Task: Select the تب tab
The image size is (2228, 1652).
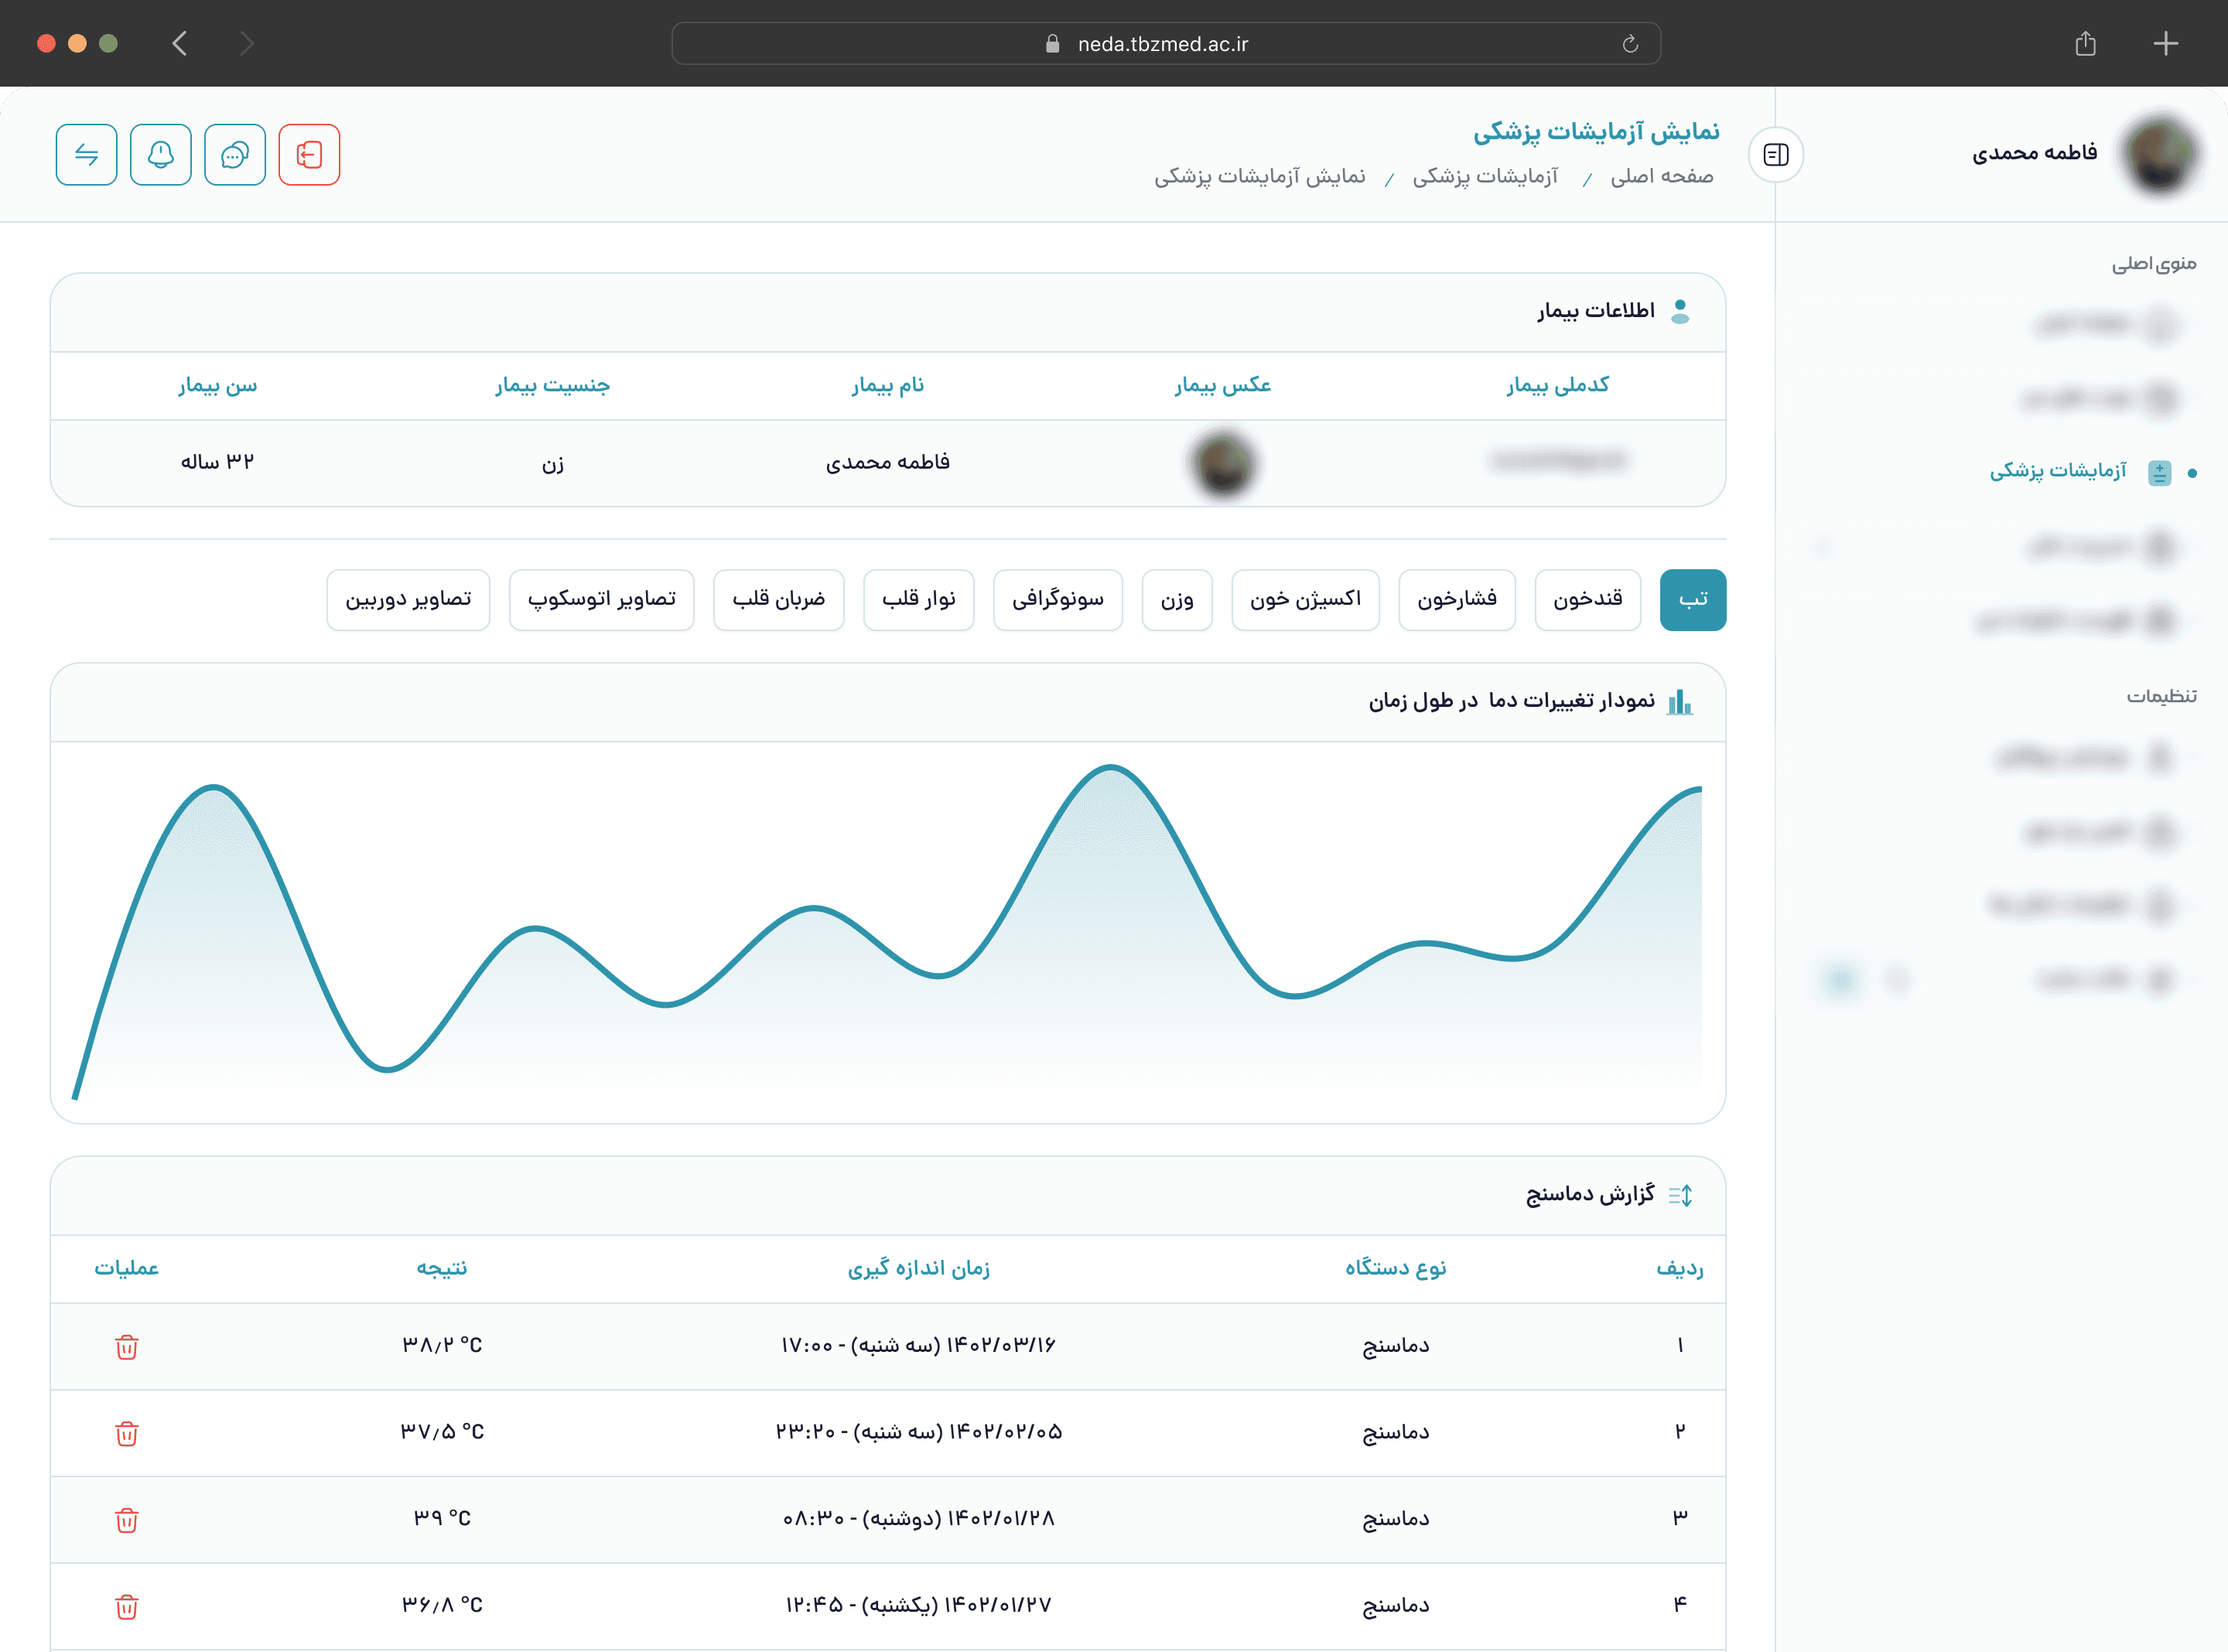Action: click(1692, 600)
